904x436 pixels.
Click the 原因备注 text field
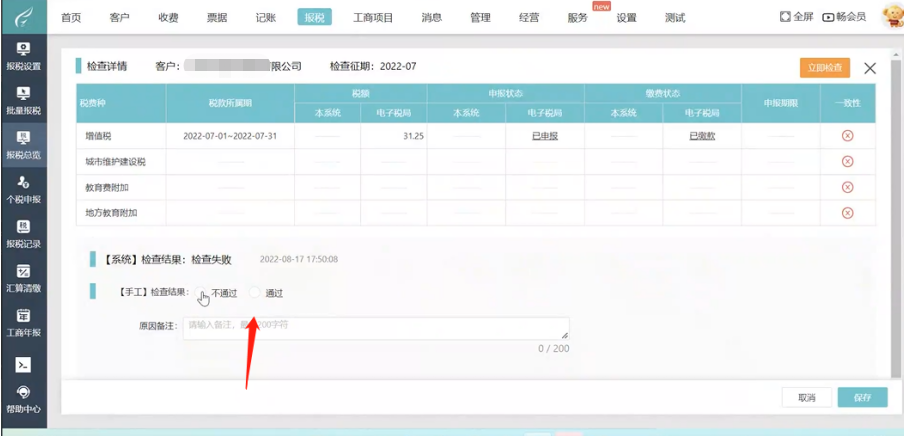pos(375,328)
